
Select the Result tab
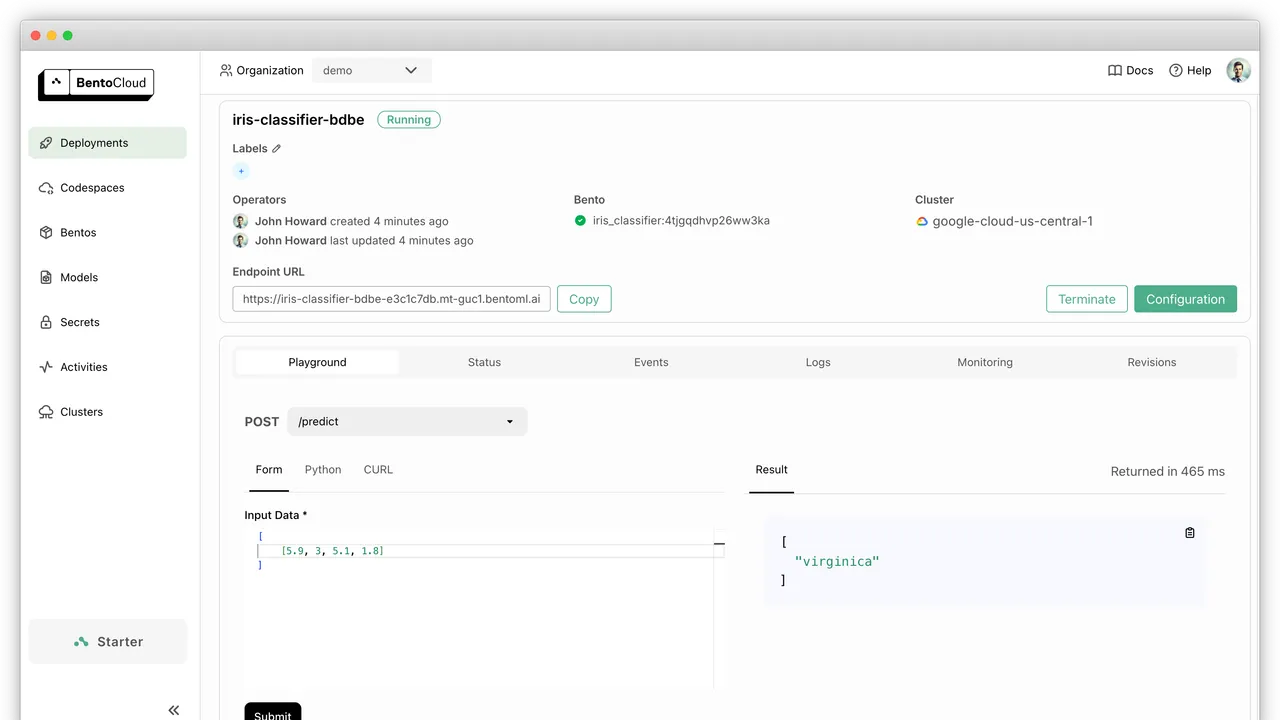[771, 470]
